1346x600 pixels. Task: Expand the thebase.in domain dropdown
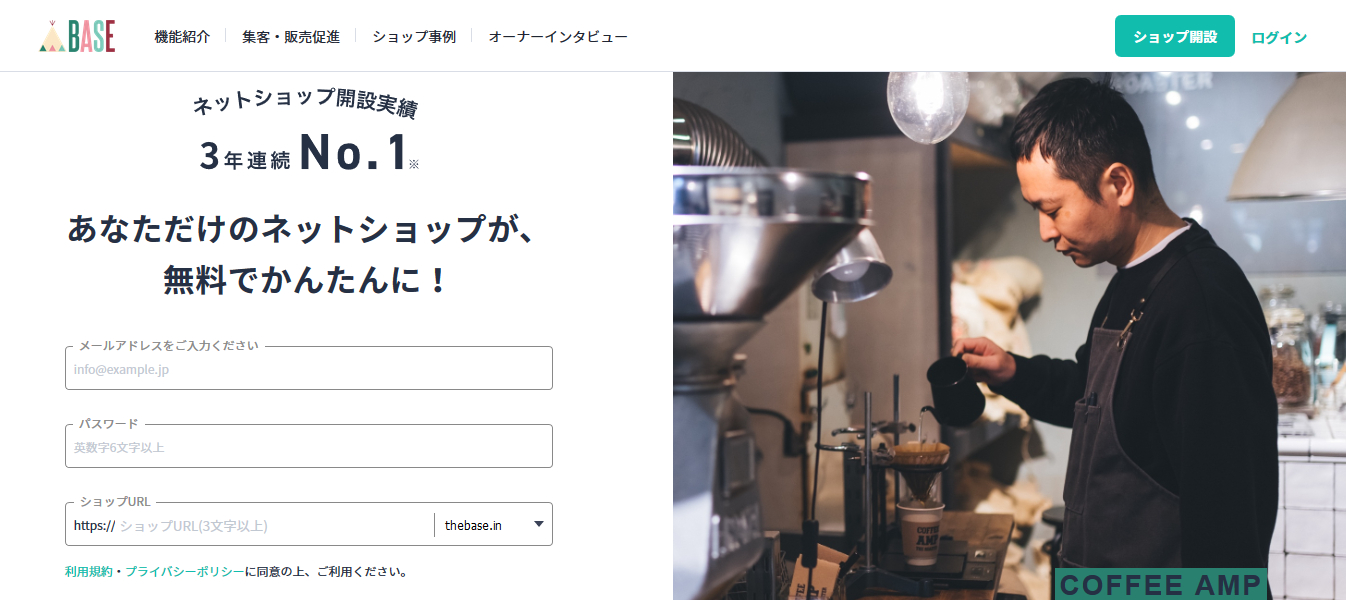[494, 525]
